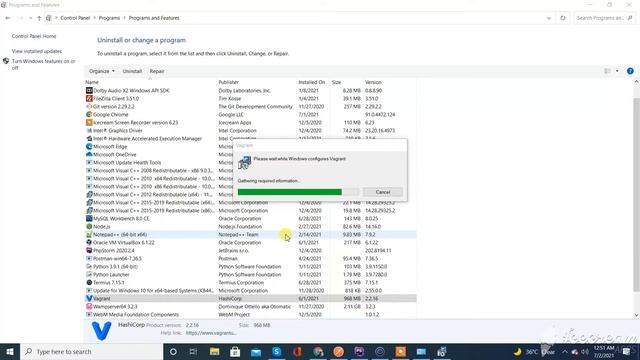Click the Git version 2.29.2.2 icon
The height and width of the screenshot is (360, 640).
89,107
